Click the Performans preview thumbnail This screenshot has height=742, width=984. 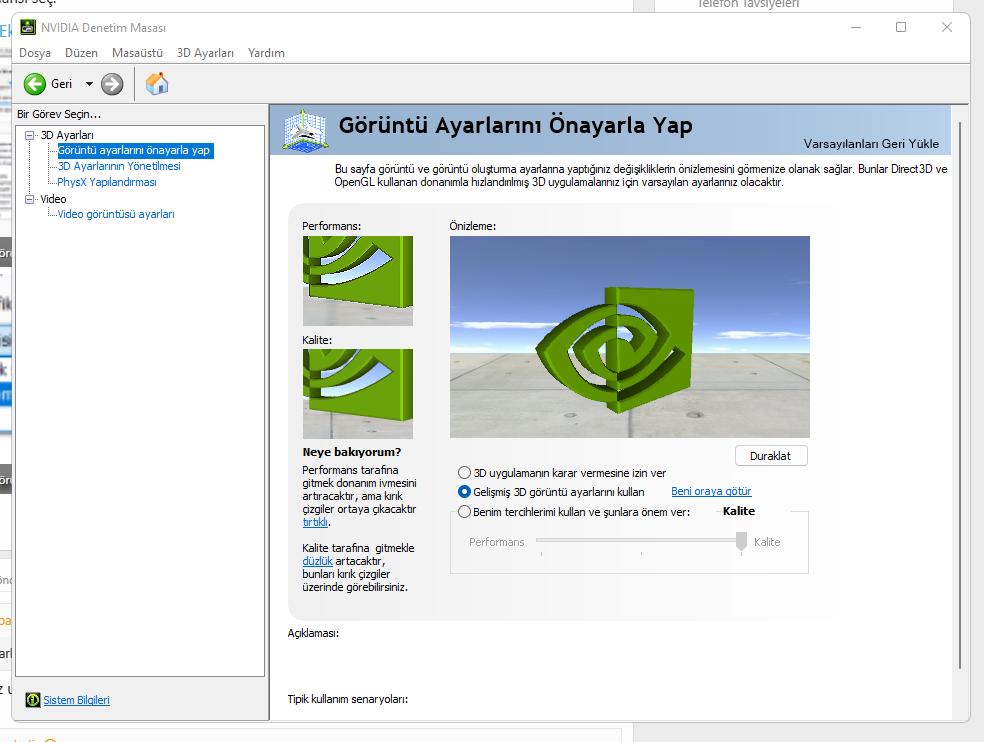tap(358, 281)
